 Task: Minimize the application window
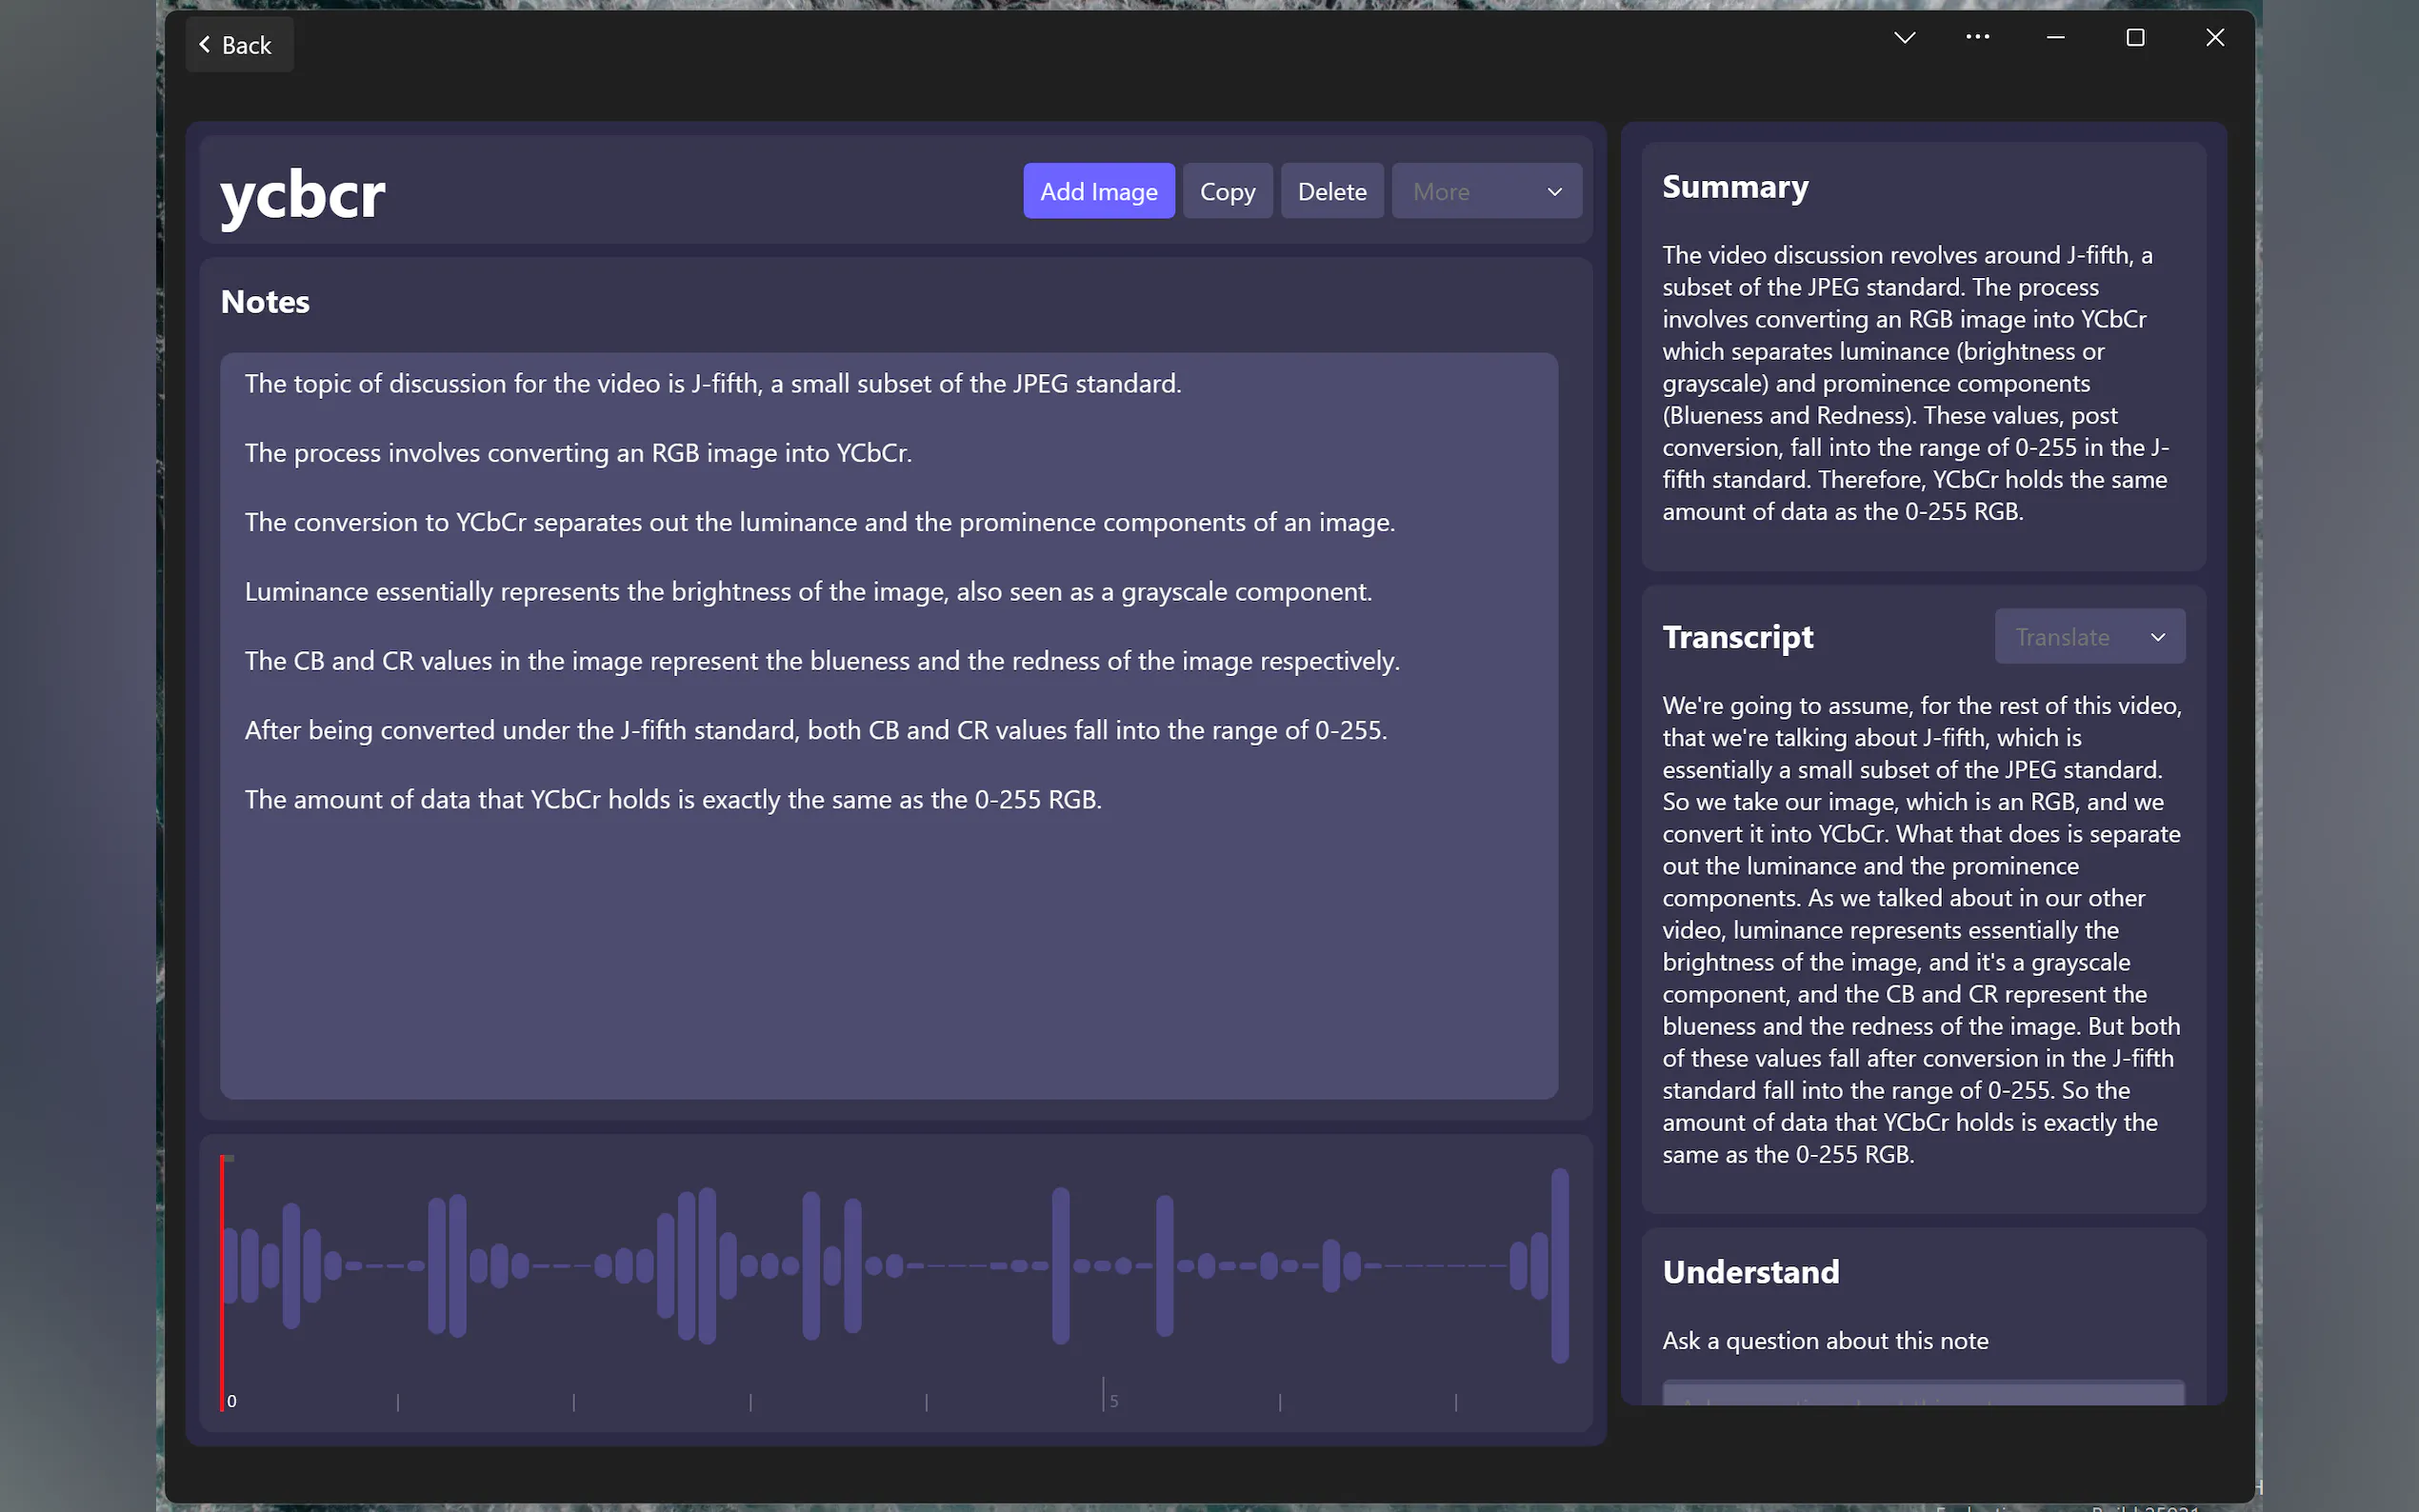pos(2055,38)
